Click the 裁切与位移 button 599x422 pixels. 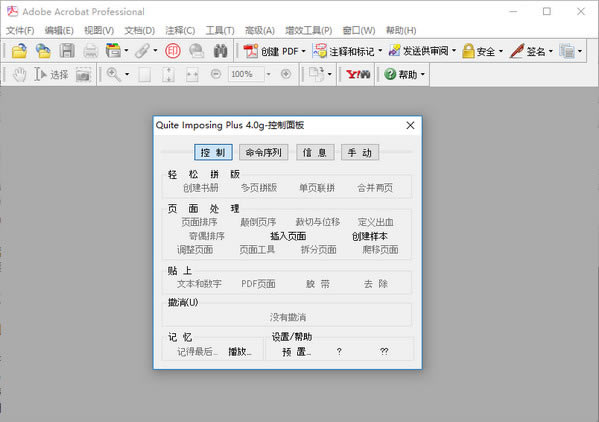tap(318, 222)
